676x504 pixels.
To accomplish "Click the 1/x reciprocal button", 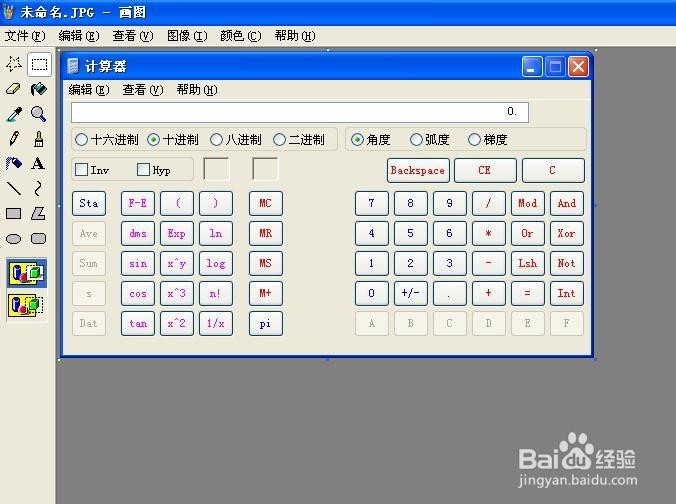I will point(216,323).
